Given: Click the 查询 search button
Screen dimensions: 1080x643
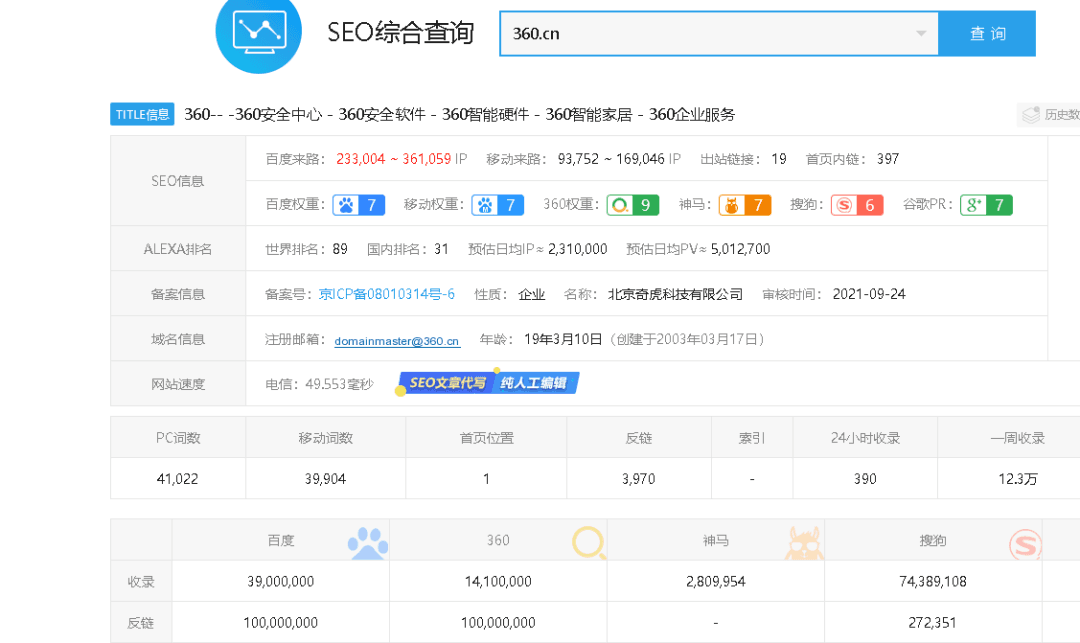Looking at the screenshot, I should click(x=987, y=34).
